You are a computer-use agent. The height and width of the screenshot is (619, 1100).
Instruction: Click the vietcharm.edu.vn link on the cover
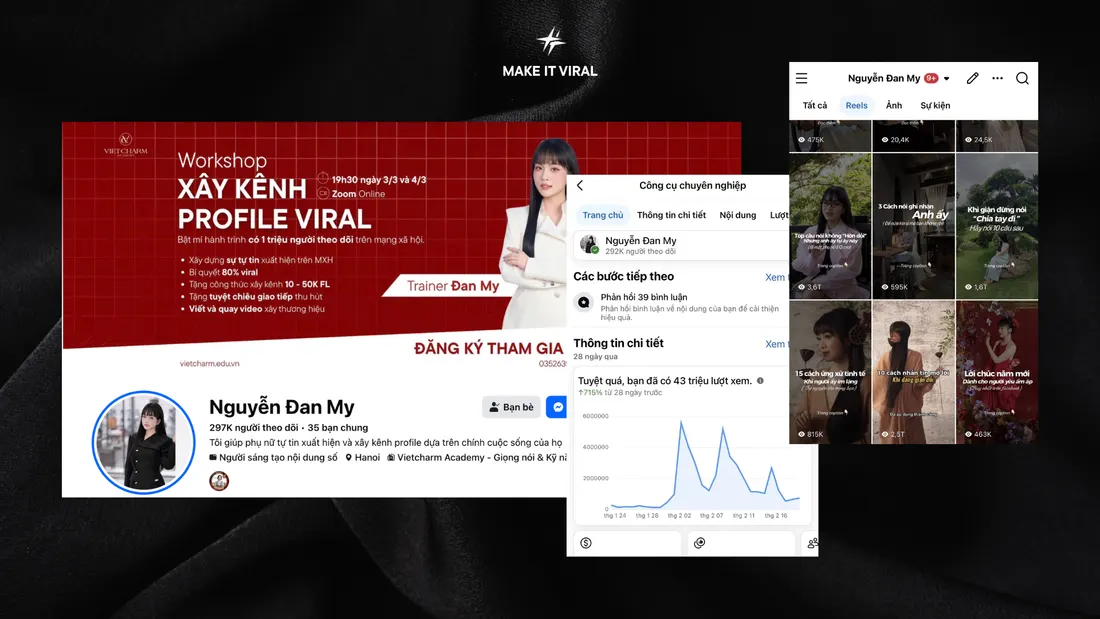pos(209,364)
